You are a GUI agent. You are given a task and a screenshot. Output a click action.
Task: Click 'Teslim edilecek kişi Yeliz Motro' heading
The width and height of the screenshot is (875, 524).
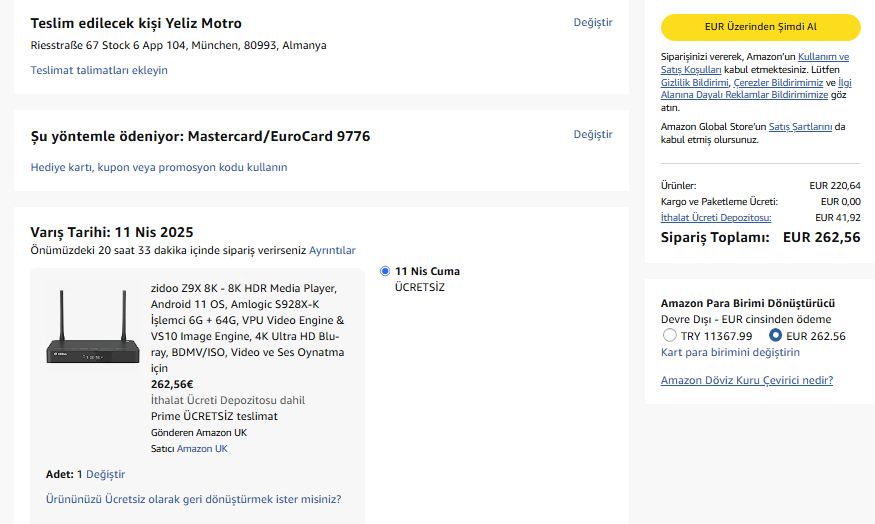pyautogui.click(x=136, y=23)
